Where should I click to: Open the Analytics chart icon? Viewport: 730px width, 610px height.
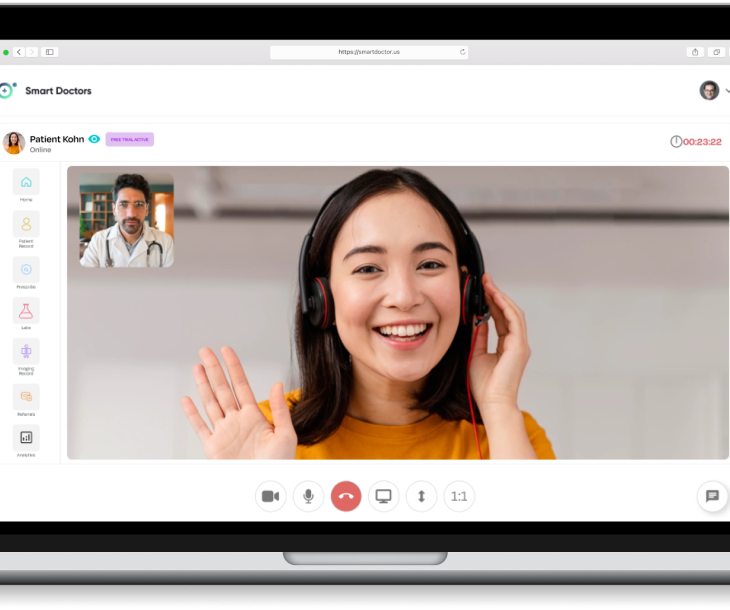coord(26,437)
